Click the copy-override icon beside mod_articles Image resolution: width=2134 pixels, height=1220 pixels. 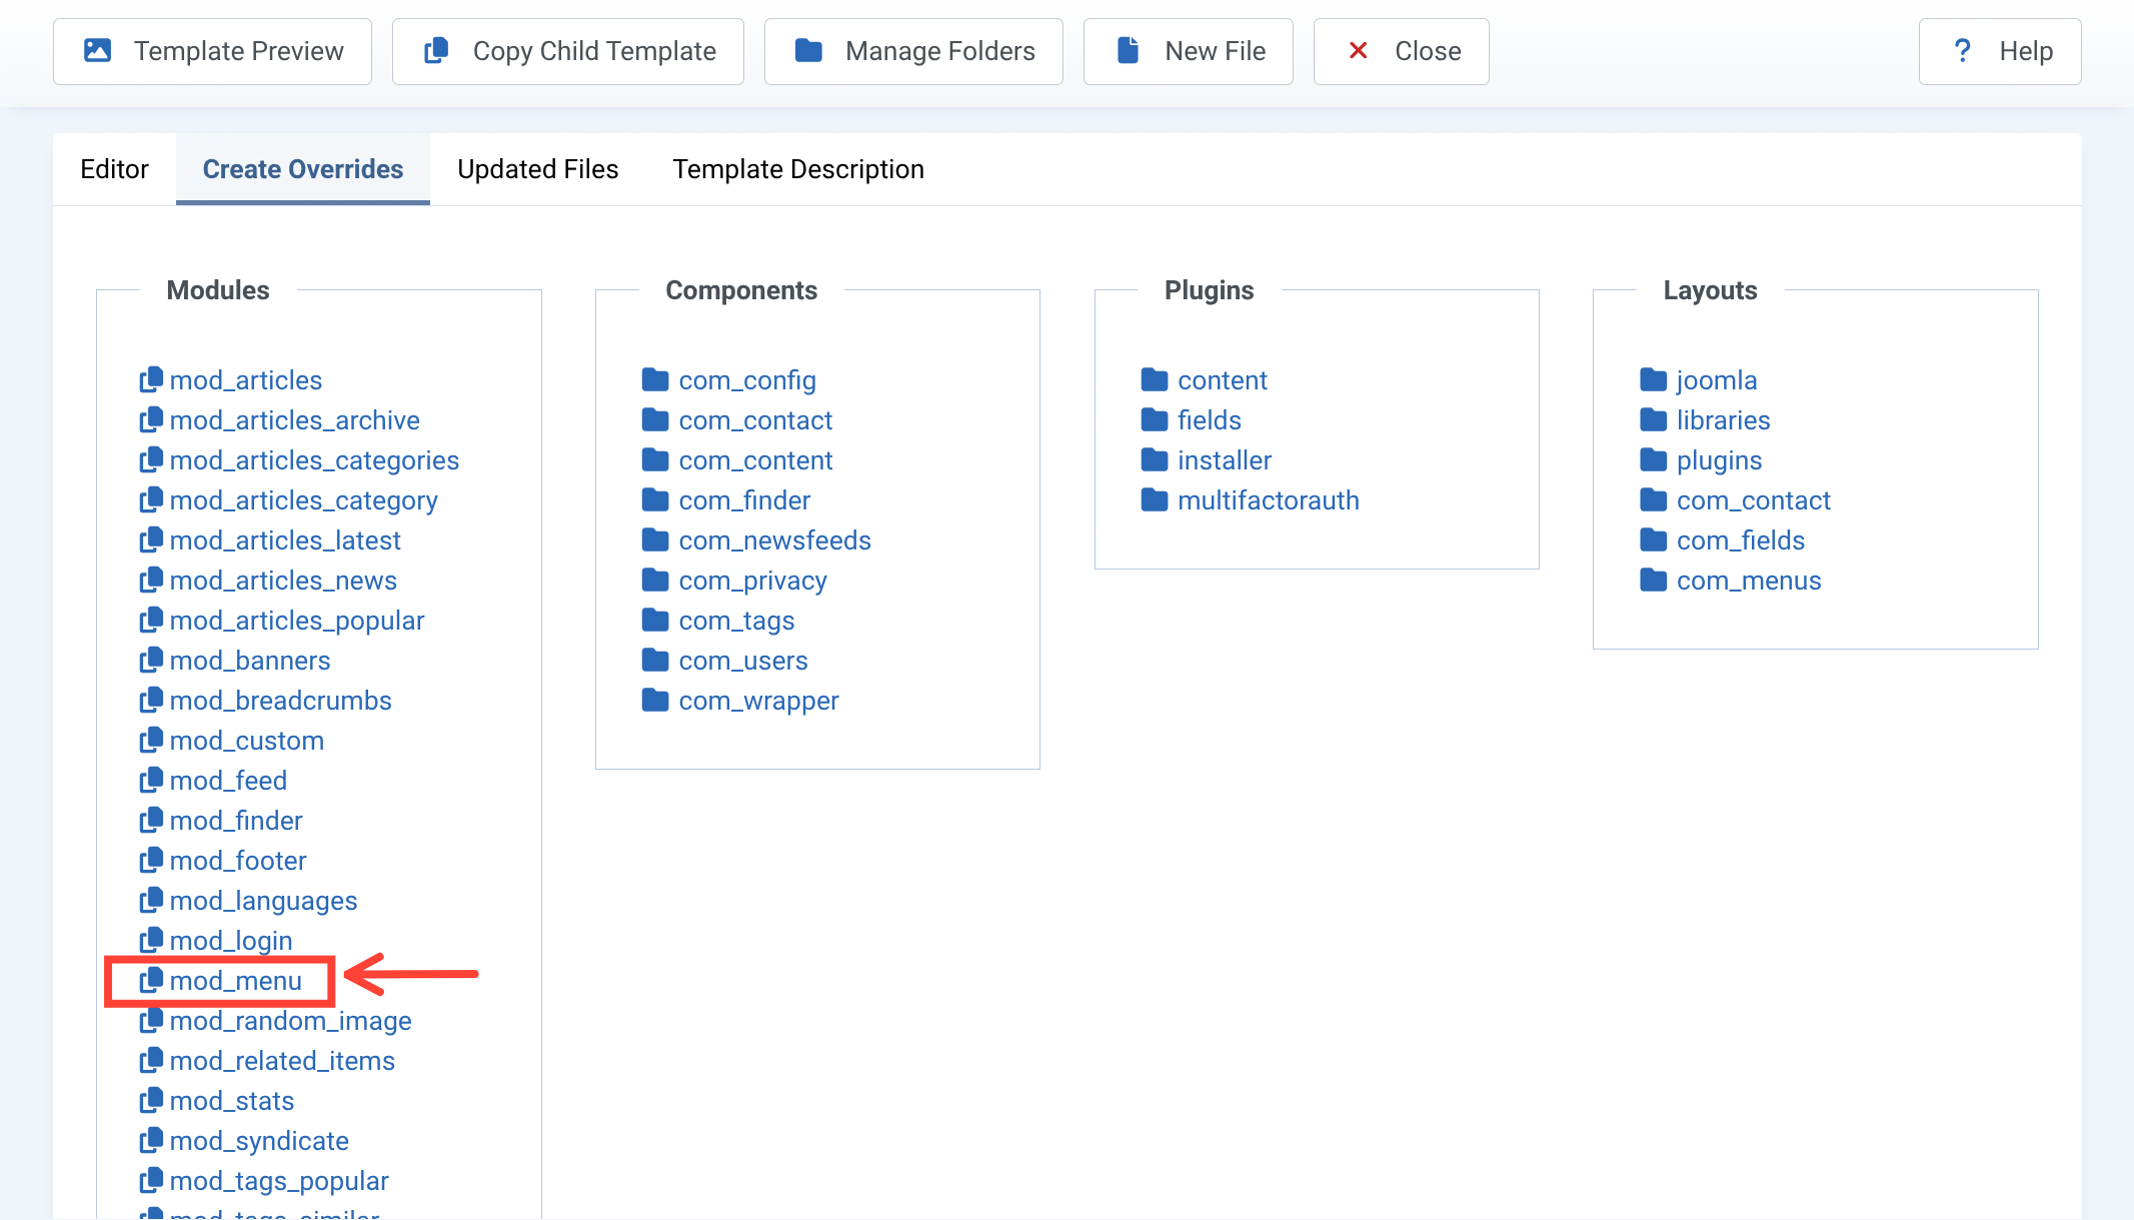pyautogui.click(x=152, y=380)
